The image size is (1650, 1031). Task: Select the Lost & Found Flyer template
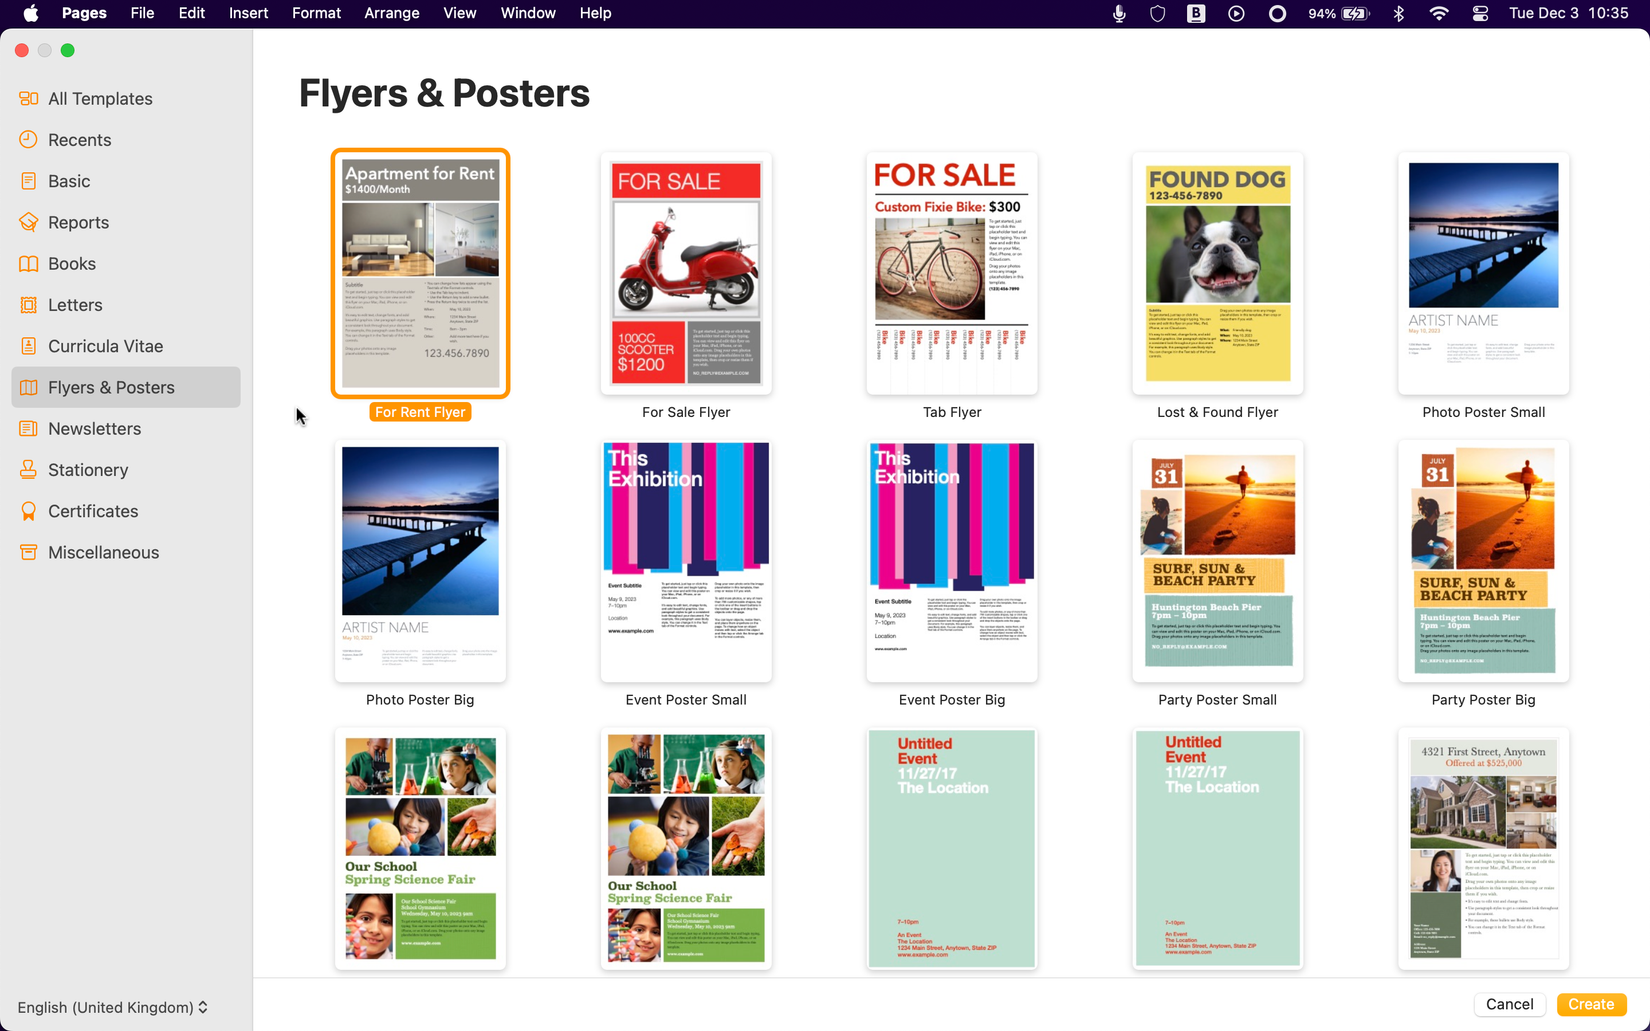click(1218, 273)
